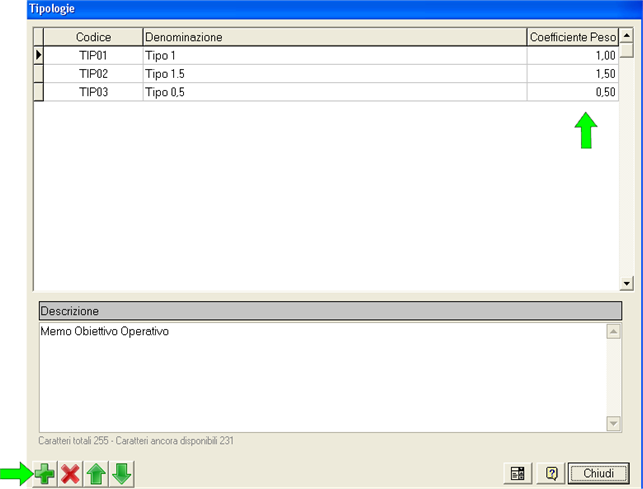Screen dimensions: 643x489
Task: Click the Coefficiente Peso column header
Action: point(572,37)
